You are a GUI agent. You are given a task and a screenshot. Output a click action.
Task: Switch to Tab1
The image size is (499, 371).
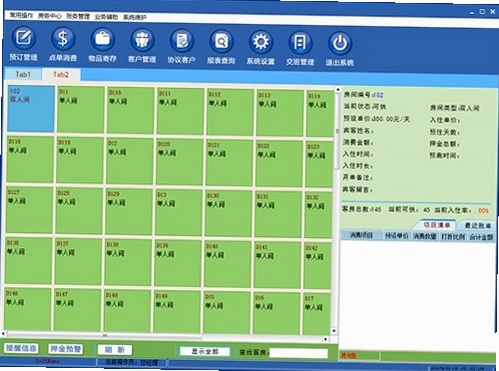[x=23, y=74]
